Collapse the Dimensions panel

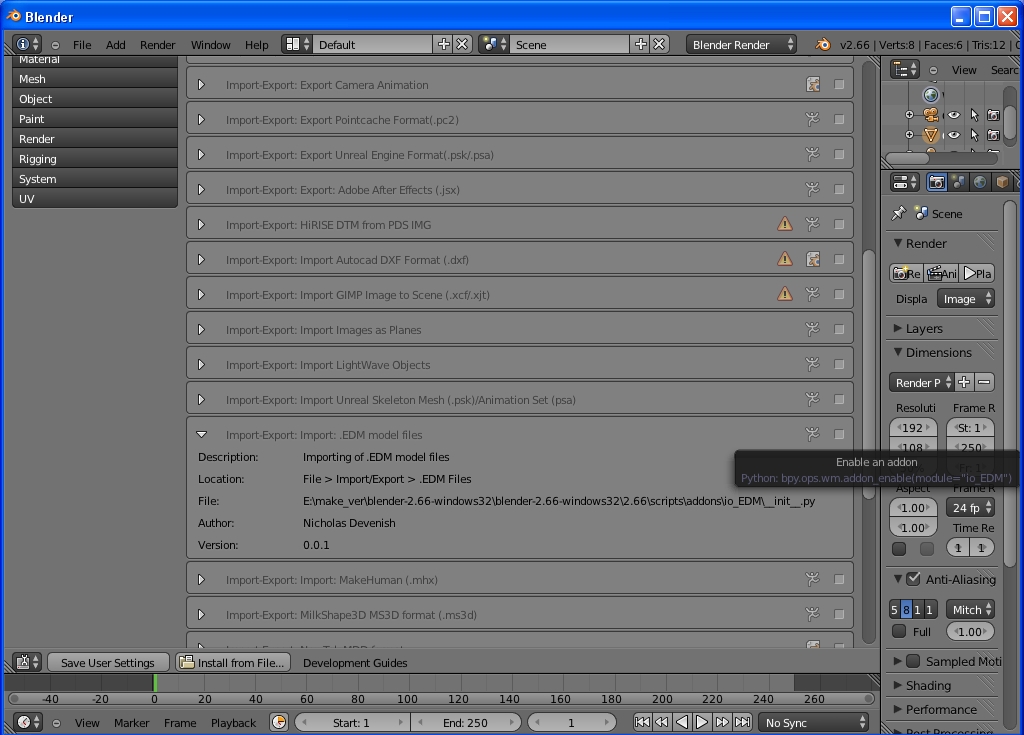click(898, 352)
